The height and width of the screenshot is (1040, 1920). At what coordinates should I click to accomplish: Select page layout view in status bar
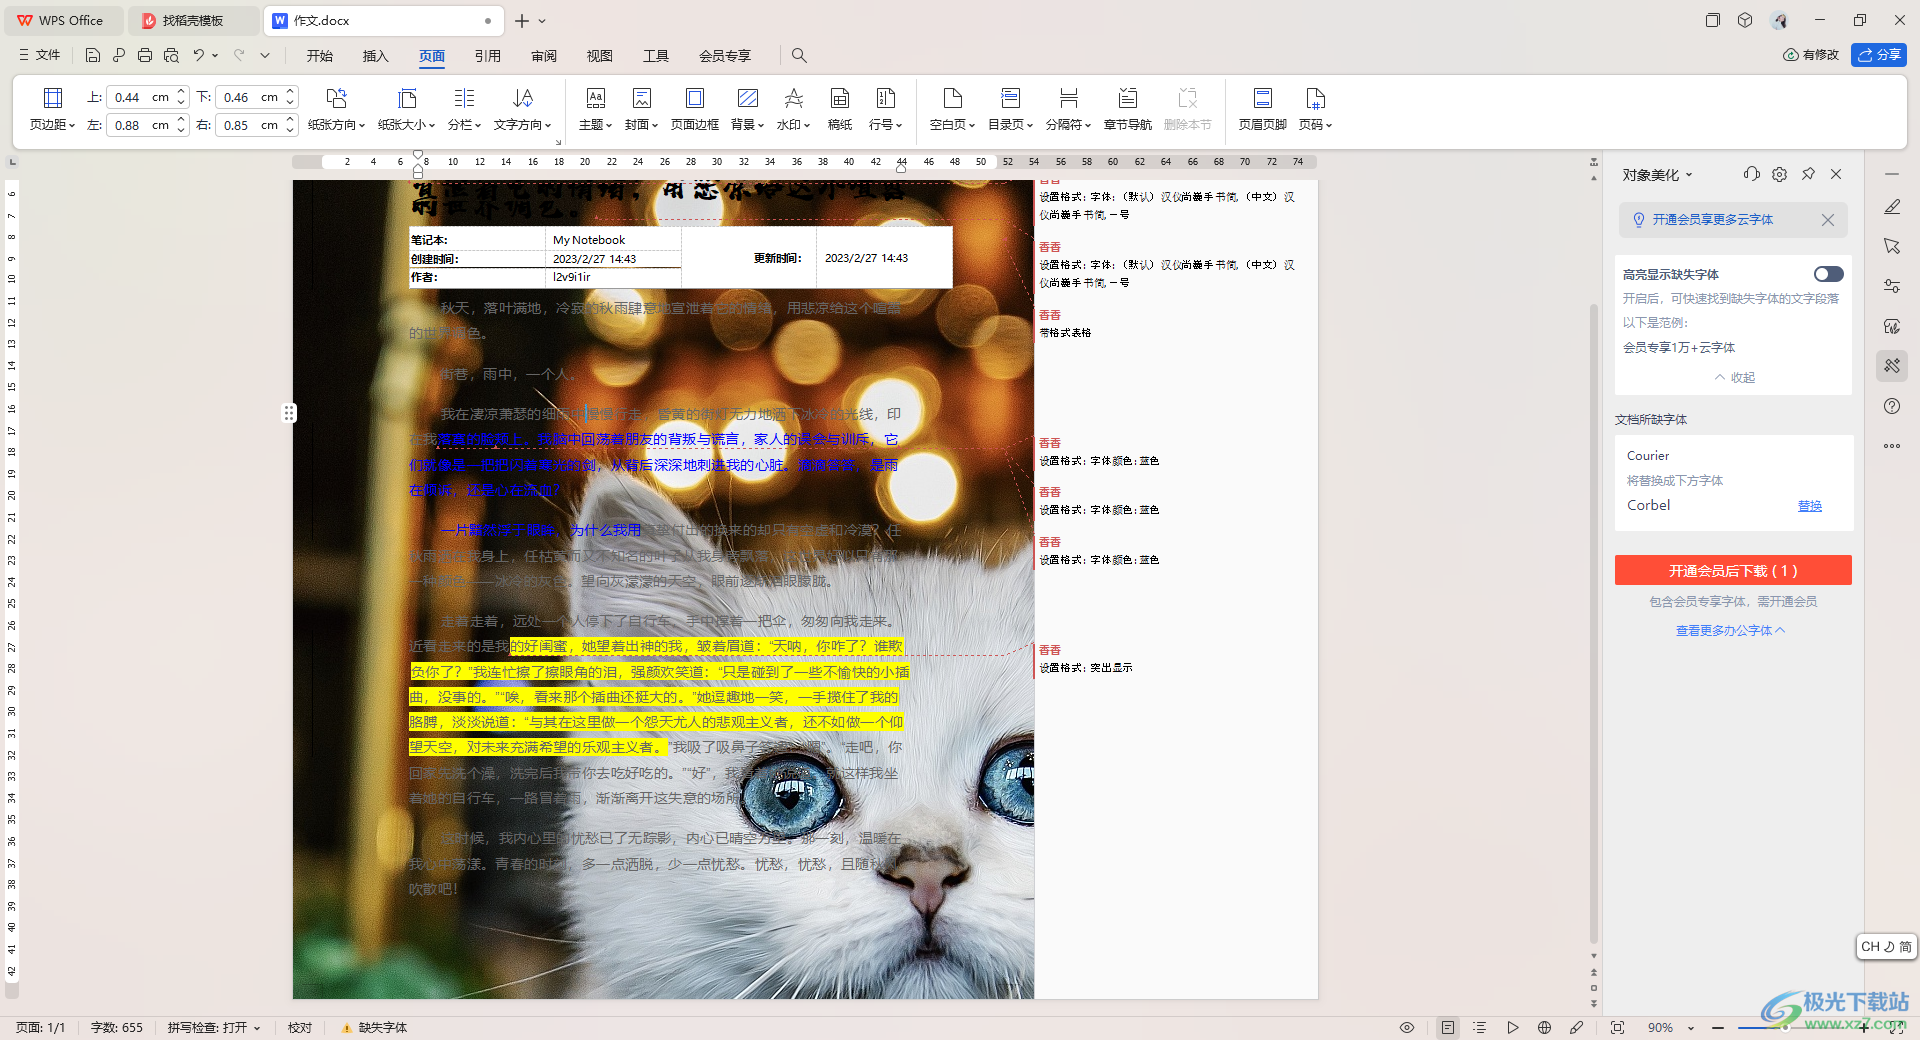tap(1447, 1027)
